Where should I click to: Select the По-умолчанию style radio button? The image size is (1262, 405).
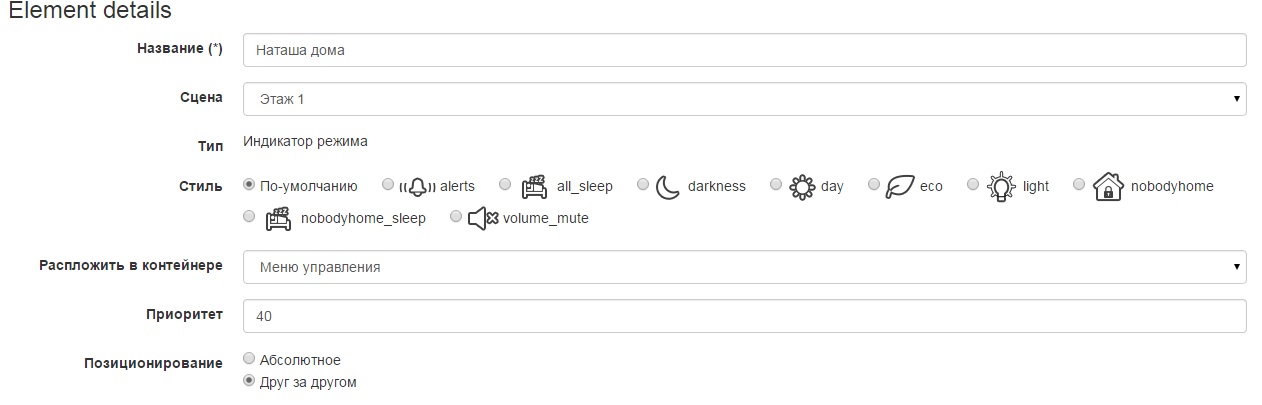click(249, 185)
